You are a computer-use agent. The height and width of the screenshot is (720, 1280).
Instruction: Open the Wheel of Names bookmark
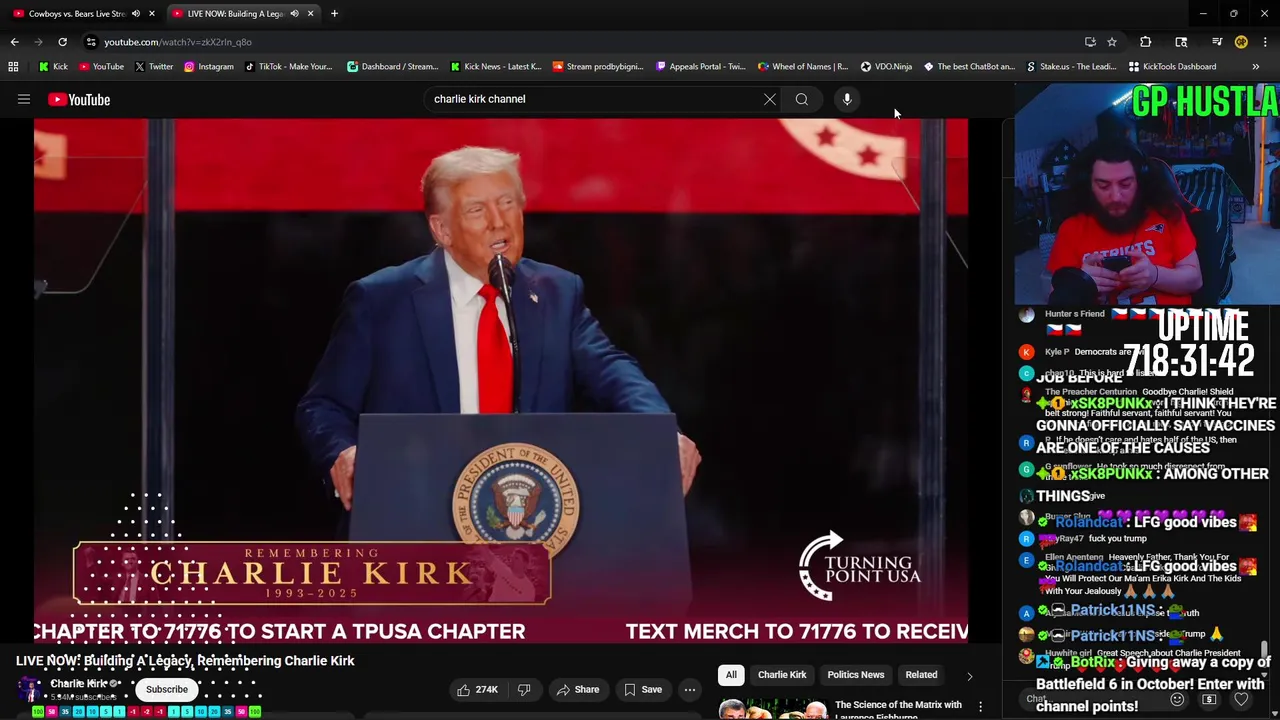click(803, 66)
